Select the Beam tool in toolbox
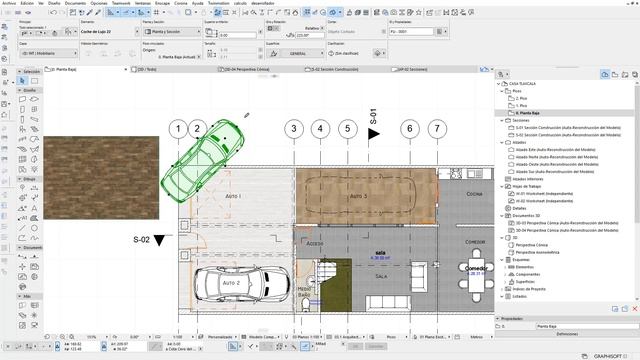This screenshot has height=360, width=640. (x=35, y=119)
